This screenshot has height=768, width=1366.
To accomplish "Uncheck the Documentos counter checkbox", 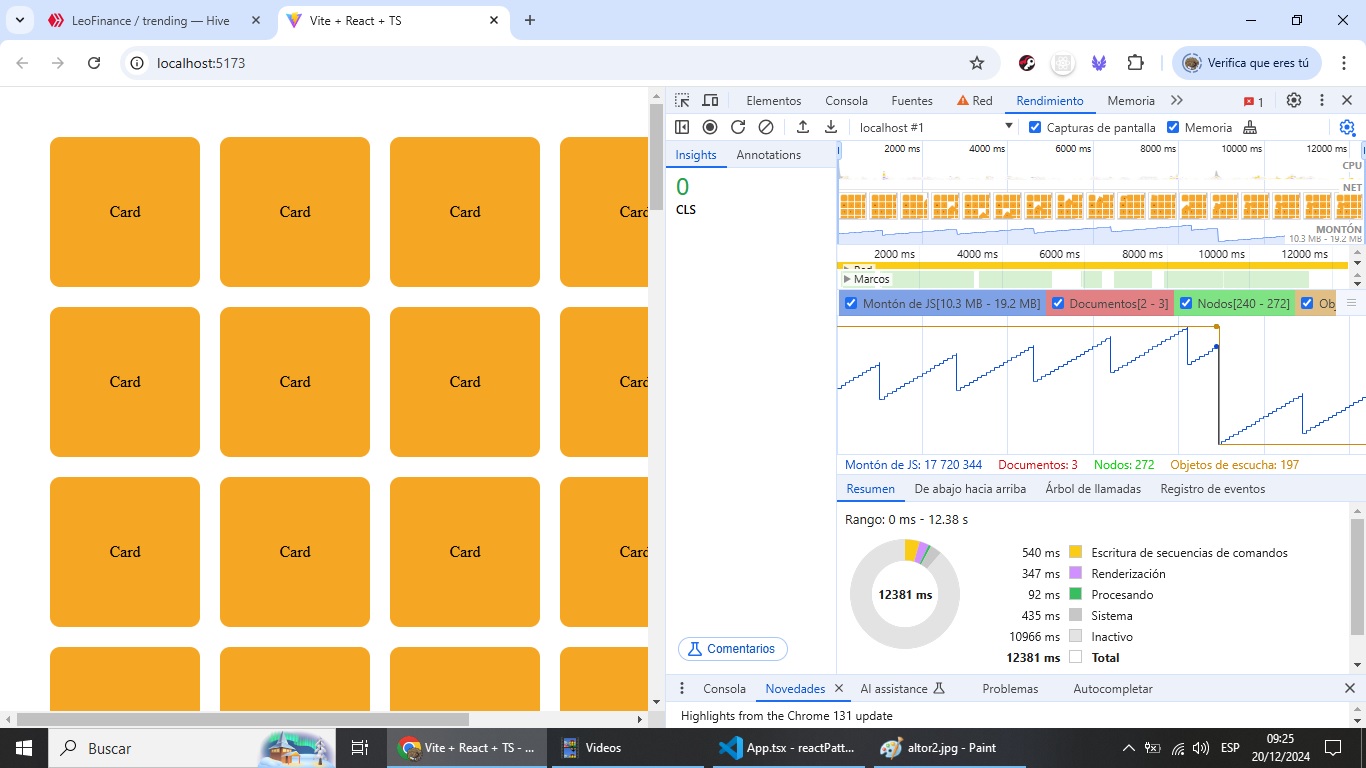I will pos(1058,303).
